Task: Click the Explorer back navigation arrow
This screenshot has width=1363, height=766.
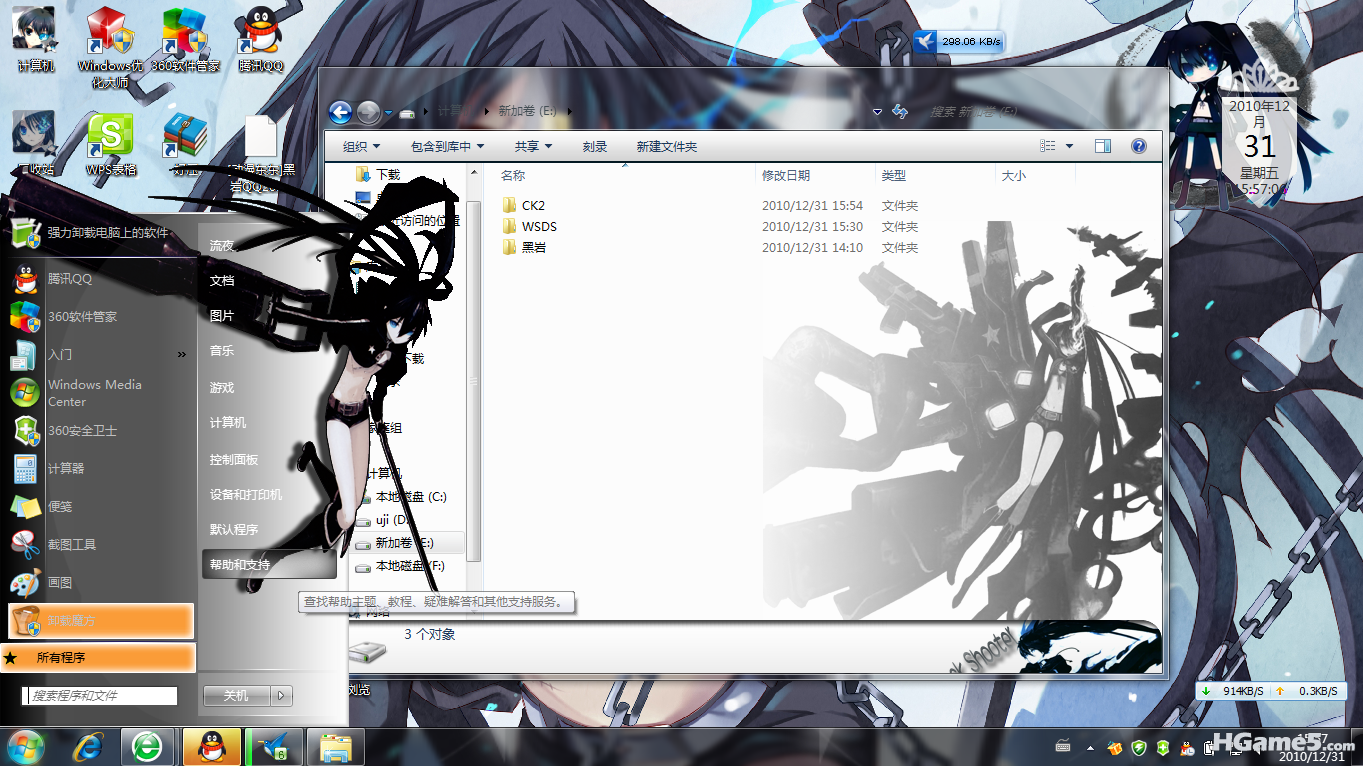Action: 340,112
